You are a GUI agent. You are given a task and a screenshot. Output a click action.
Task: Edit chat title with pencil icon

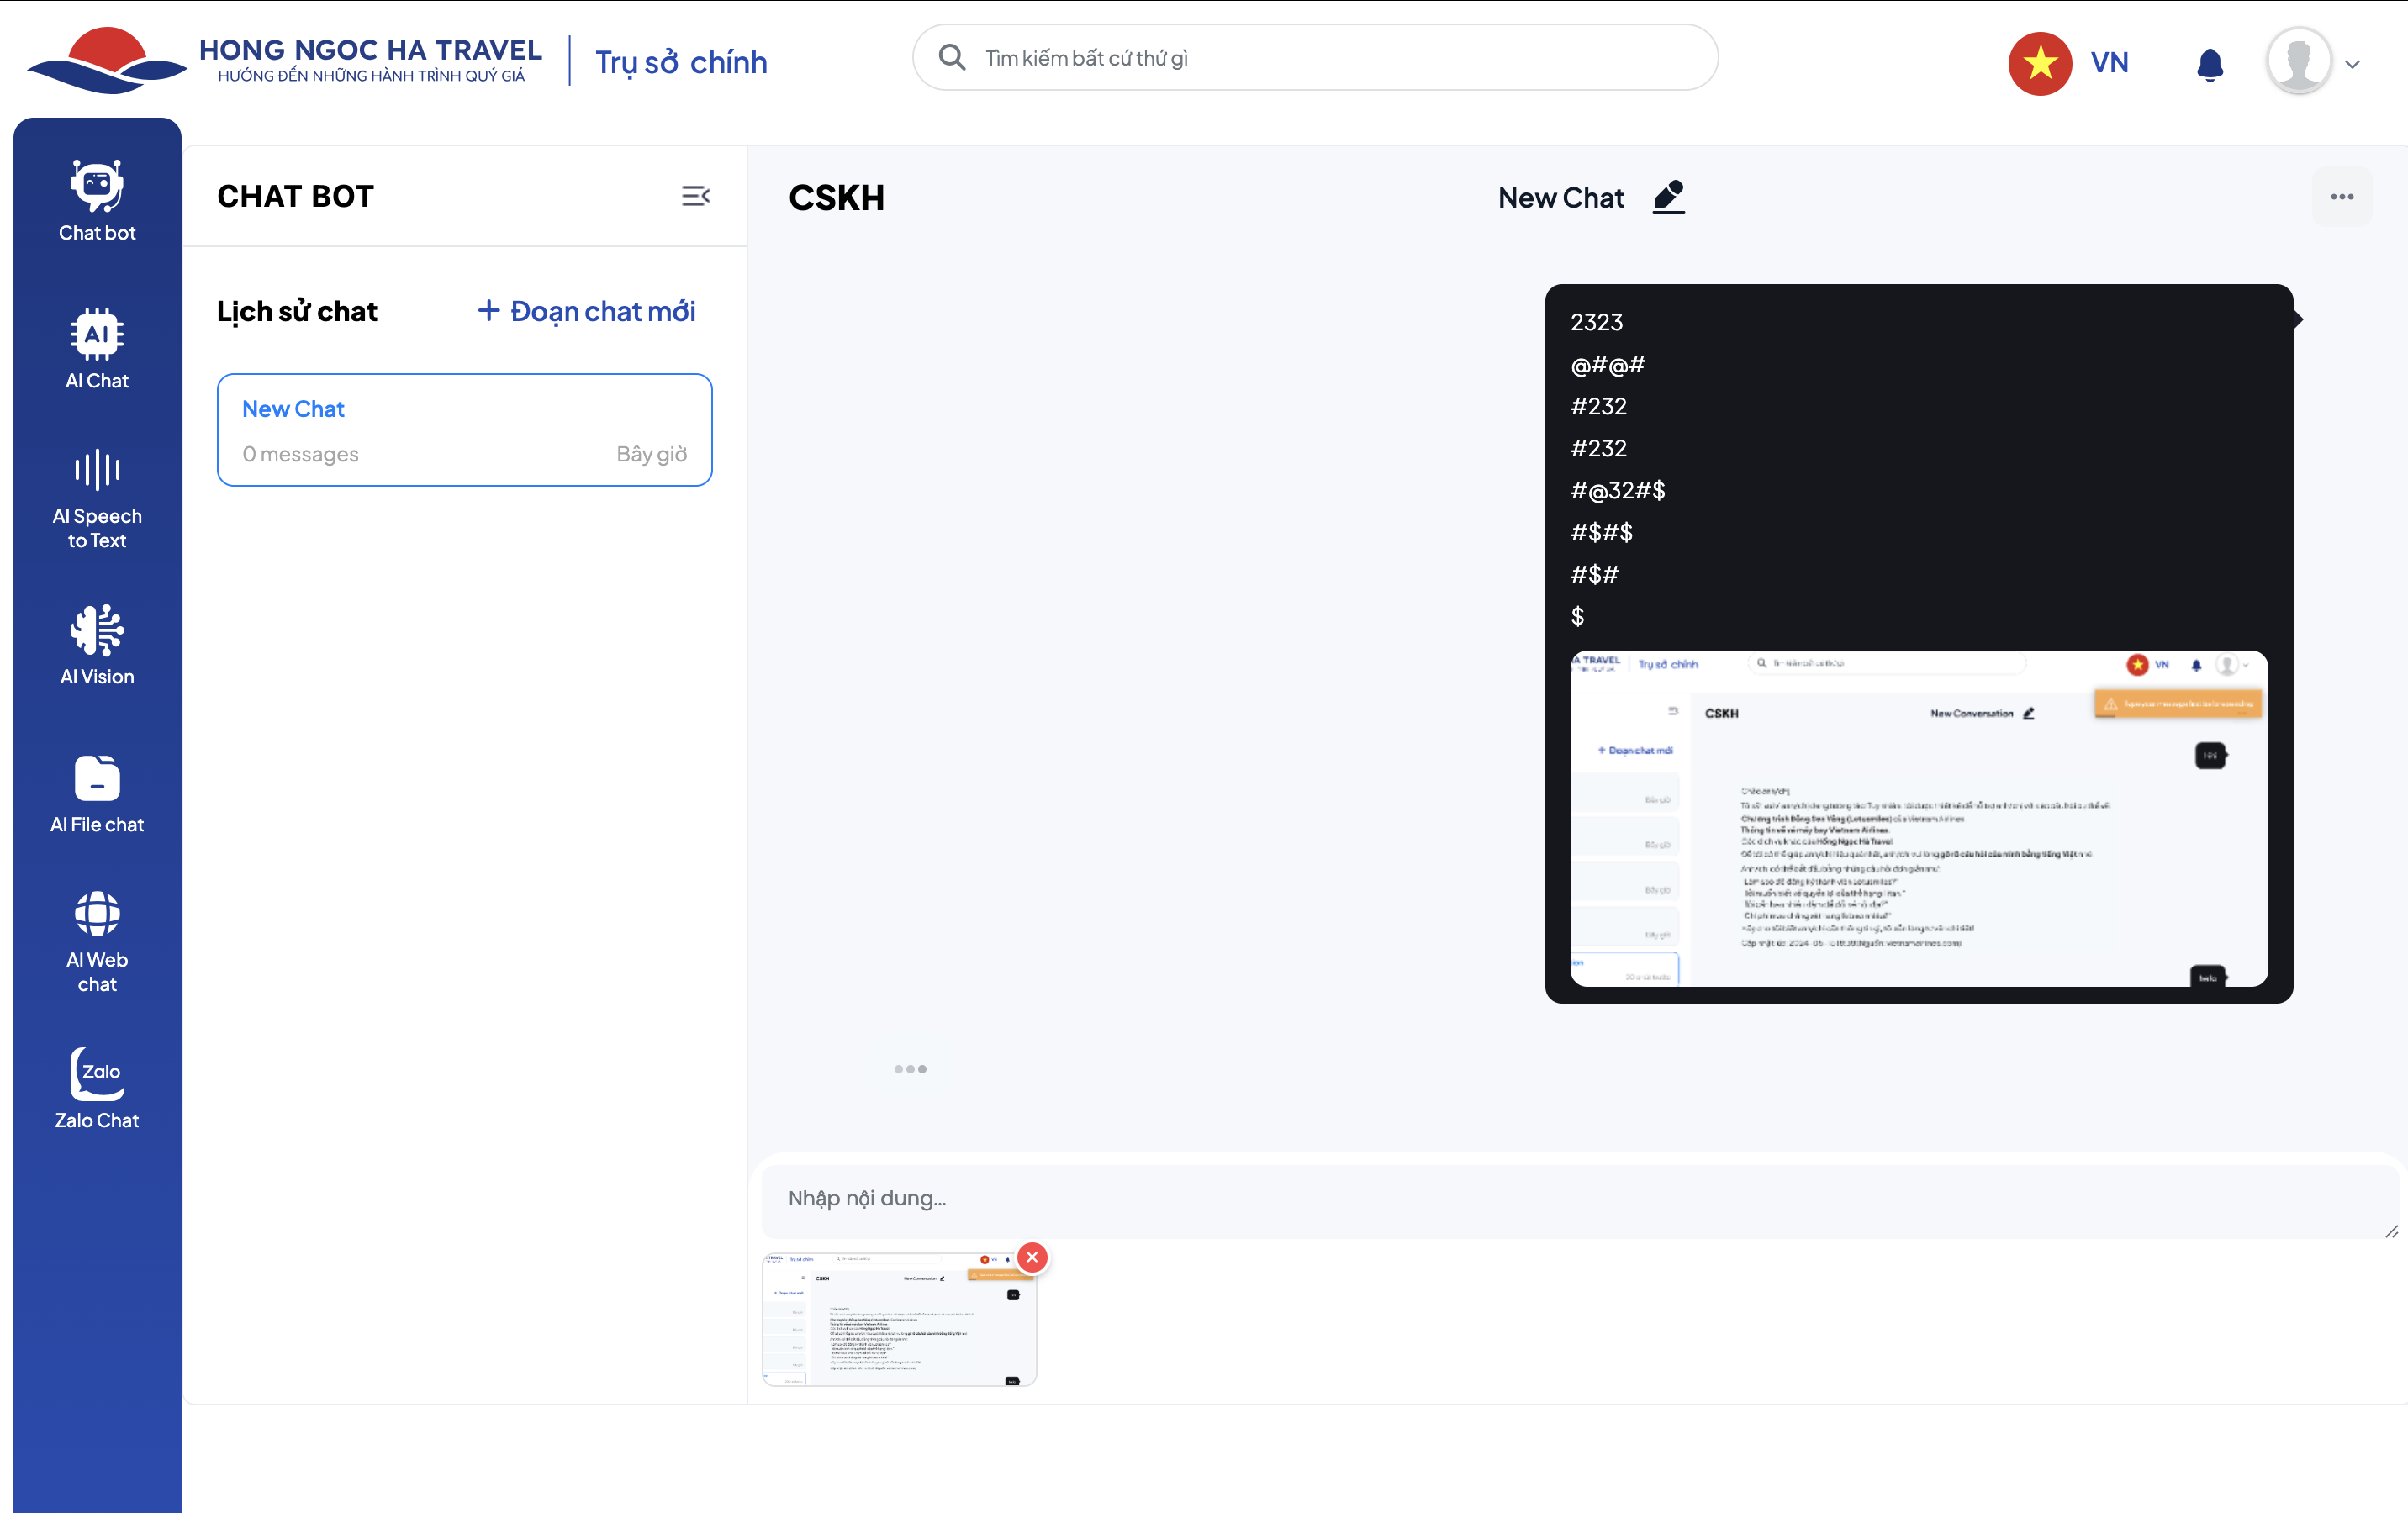tap(1668, 197)
